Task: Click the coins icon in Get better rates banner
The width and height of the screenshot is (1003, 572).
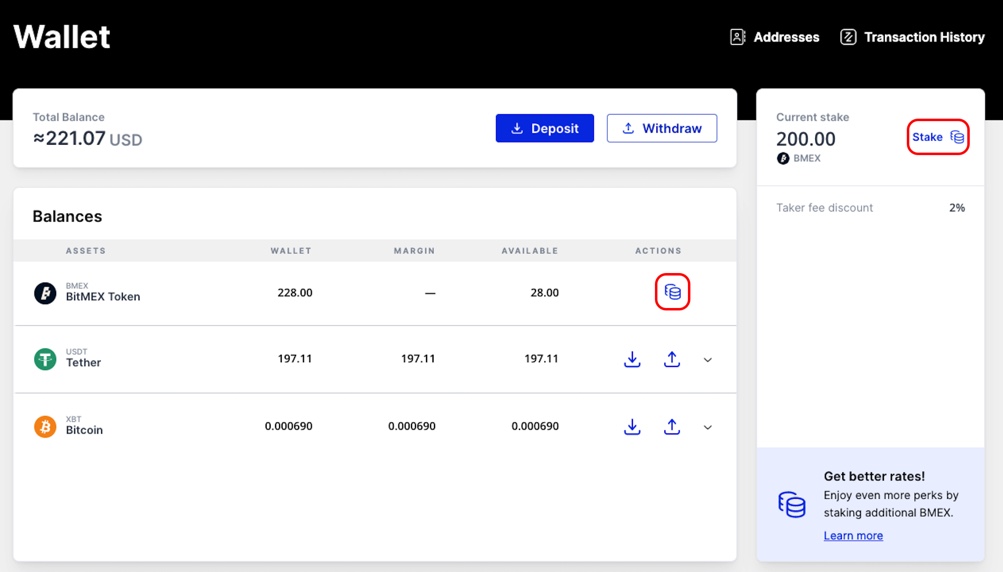Action: pyautogui.click(x=792, y=504)
